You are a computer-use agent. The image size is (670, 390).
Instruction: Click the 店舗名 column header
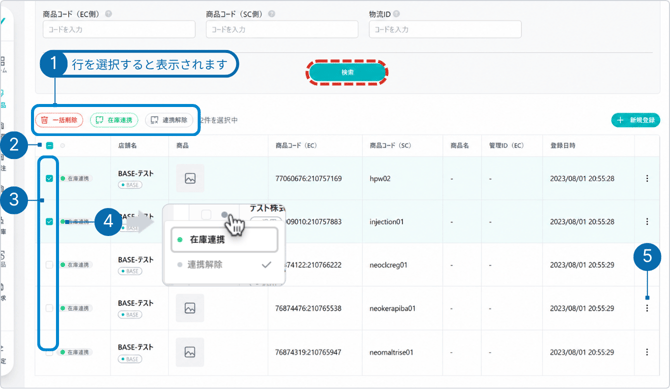pyautogui.click(x=127, y=146)
